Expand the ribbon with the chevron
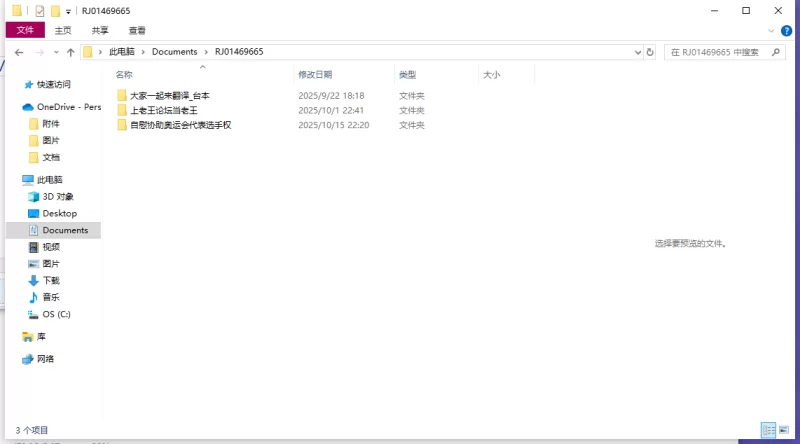The height and width of the screenshot is (444, 800). 772,31
